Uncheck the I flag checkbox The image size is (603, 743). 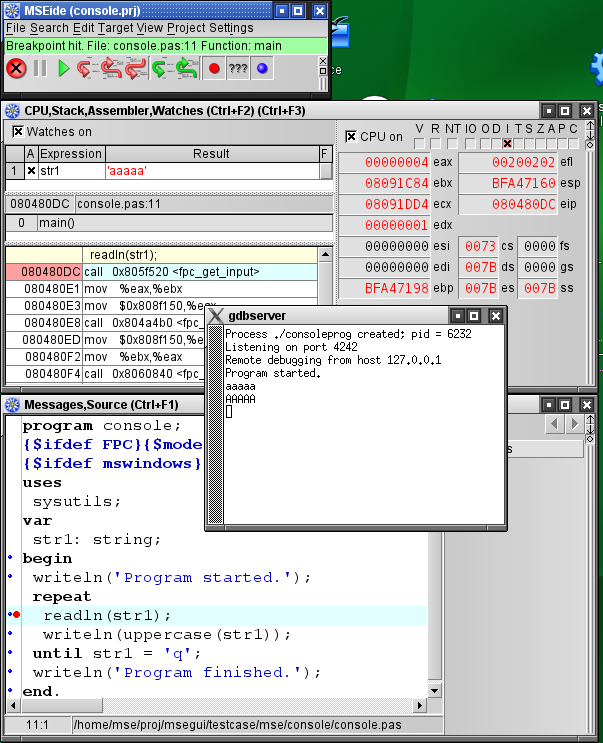pyautogui.click(x=507, y=144)
